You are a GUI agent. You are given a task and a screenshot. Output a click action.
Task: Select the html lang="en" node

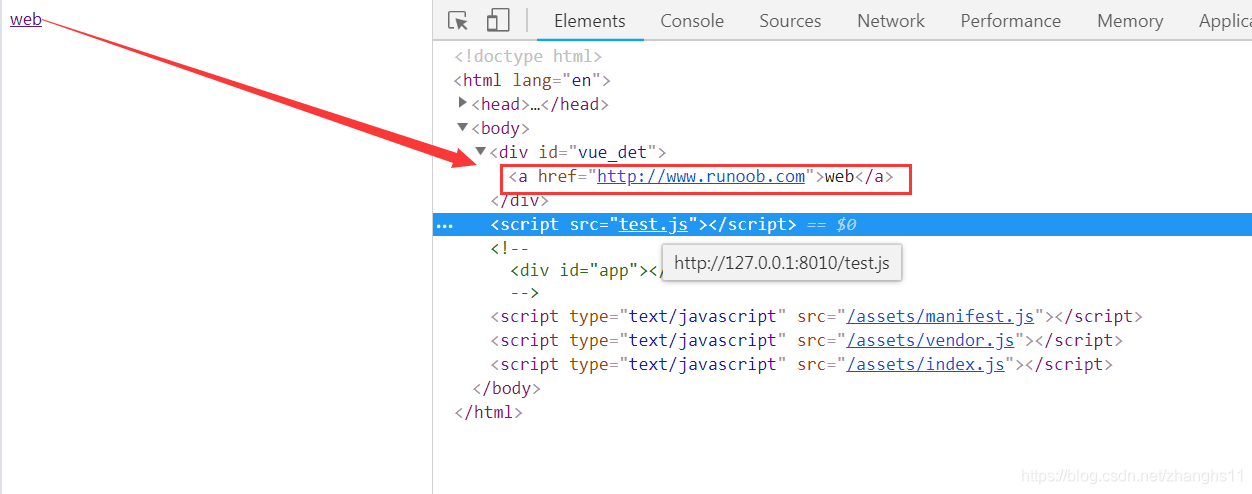(532, 81)
